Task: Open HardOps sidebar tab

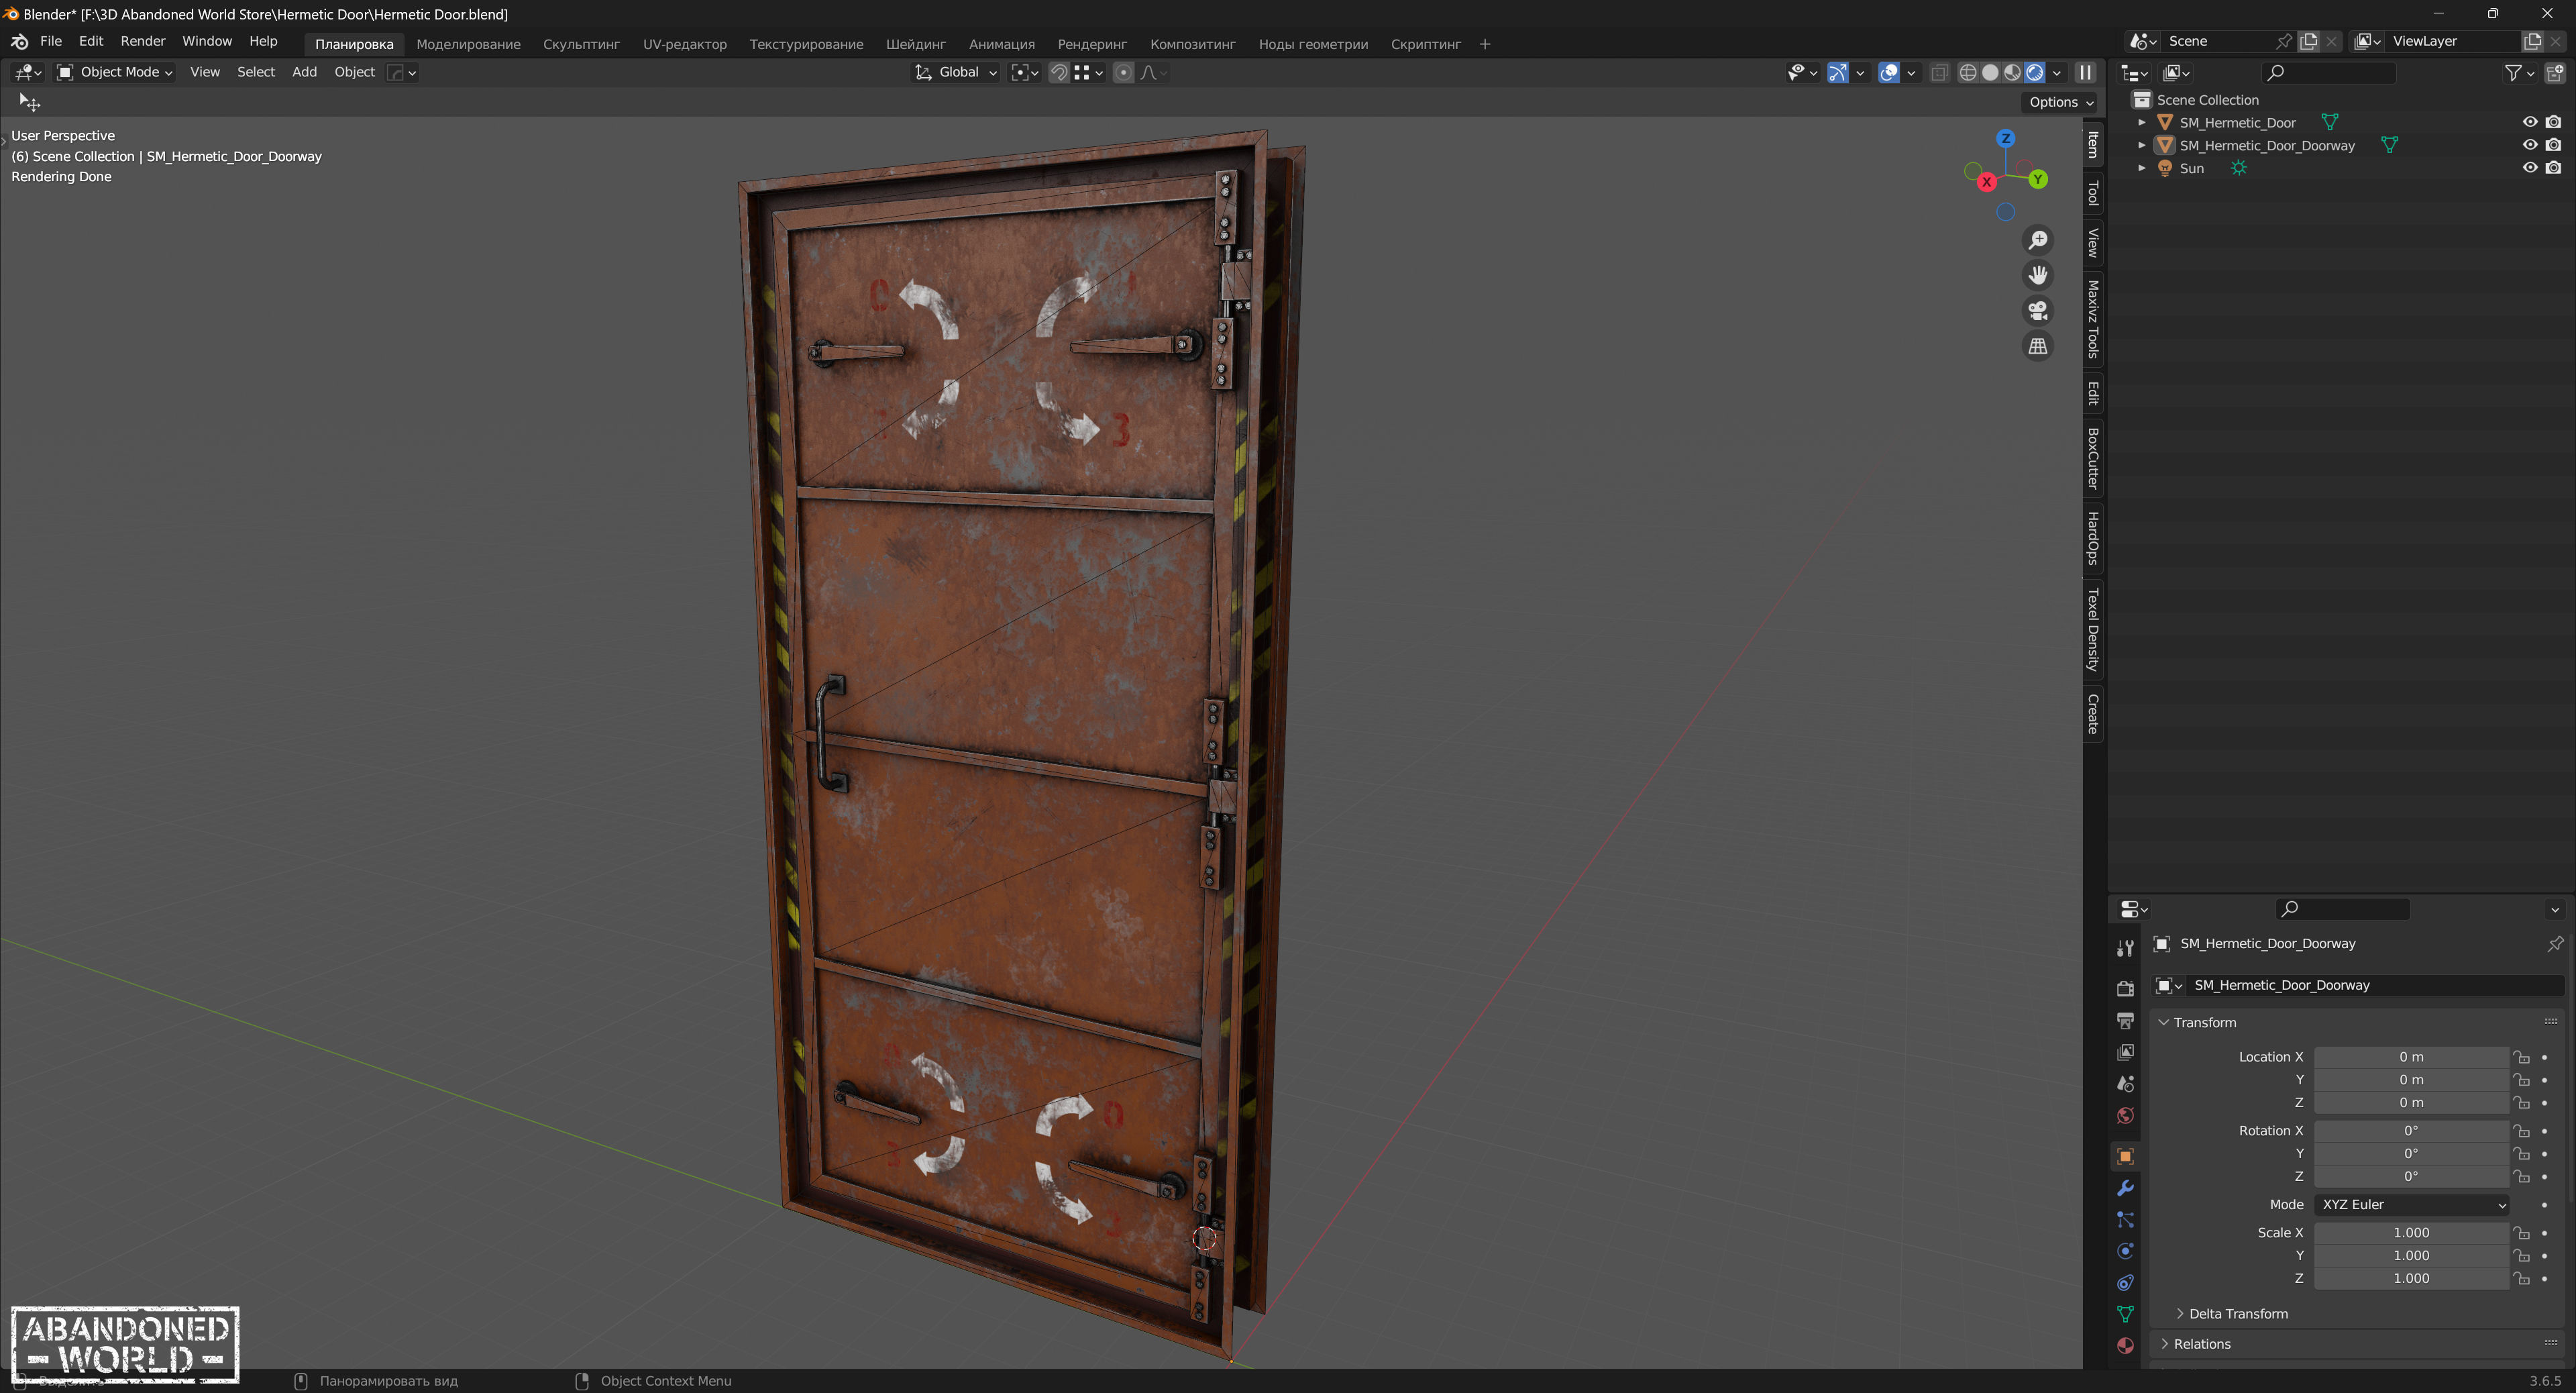Action: click(2092, 538)
